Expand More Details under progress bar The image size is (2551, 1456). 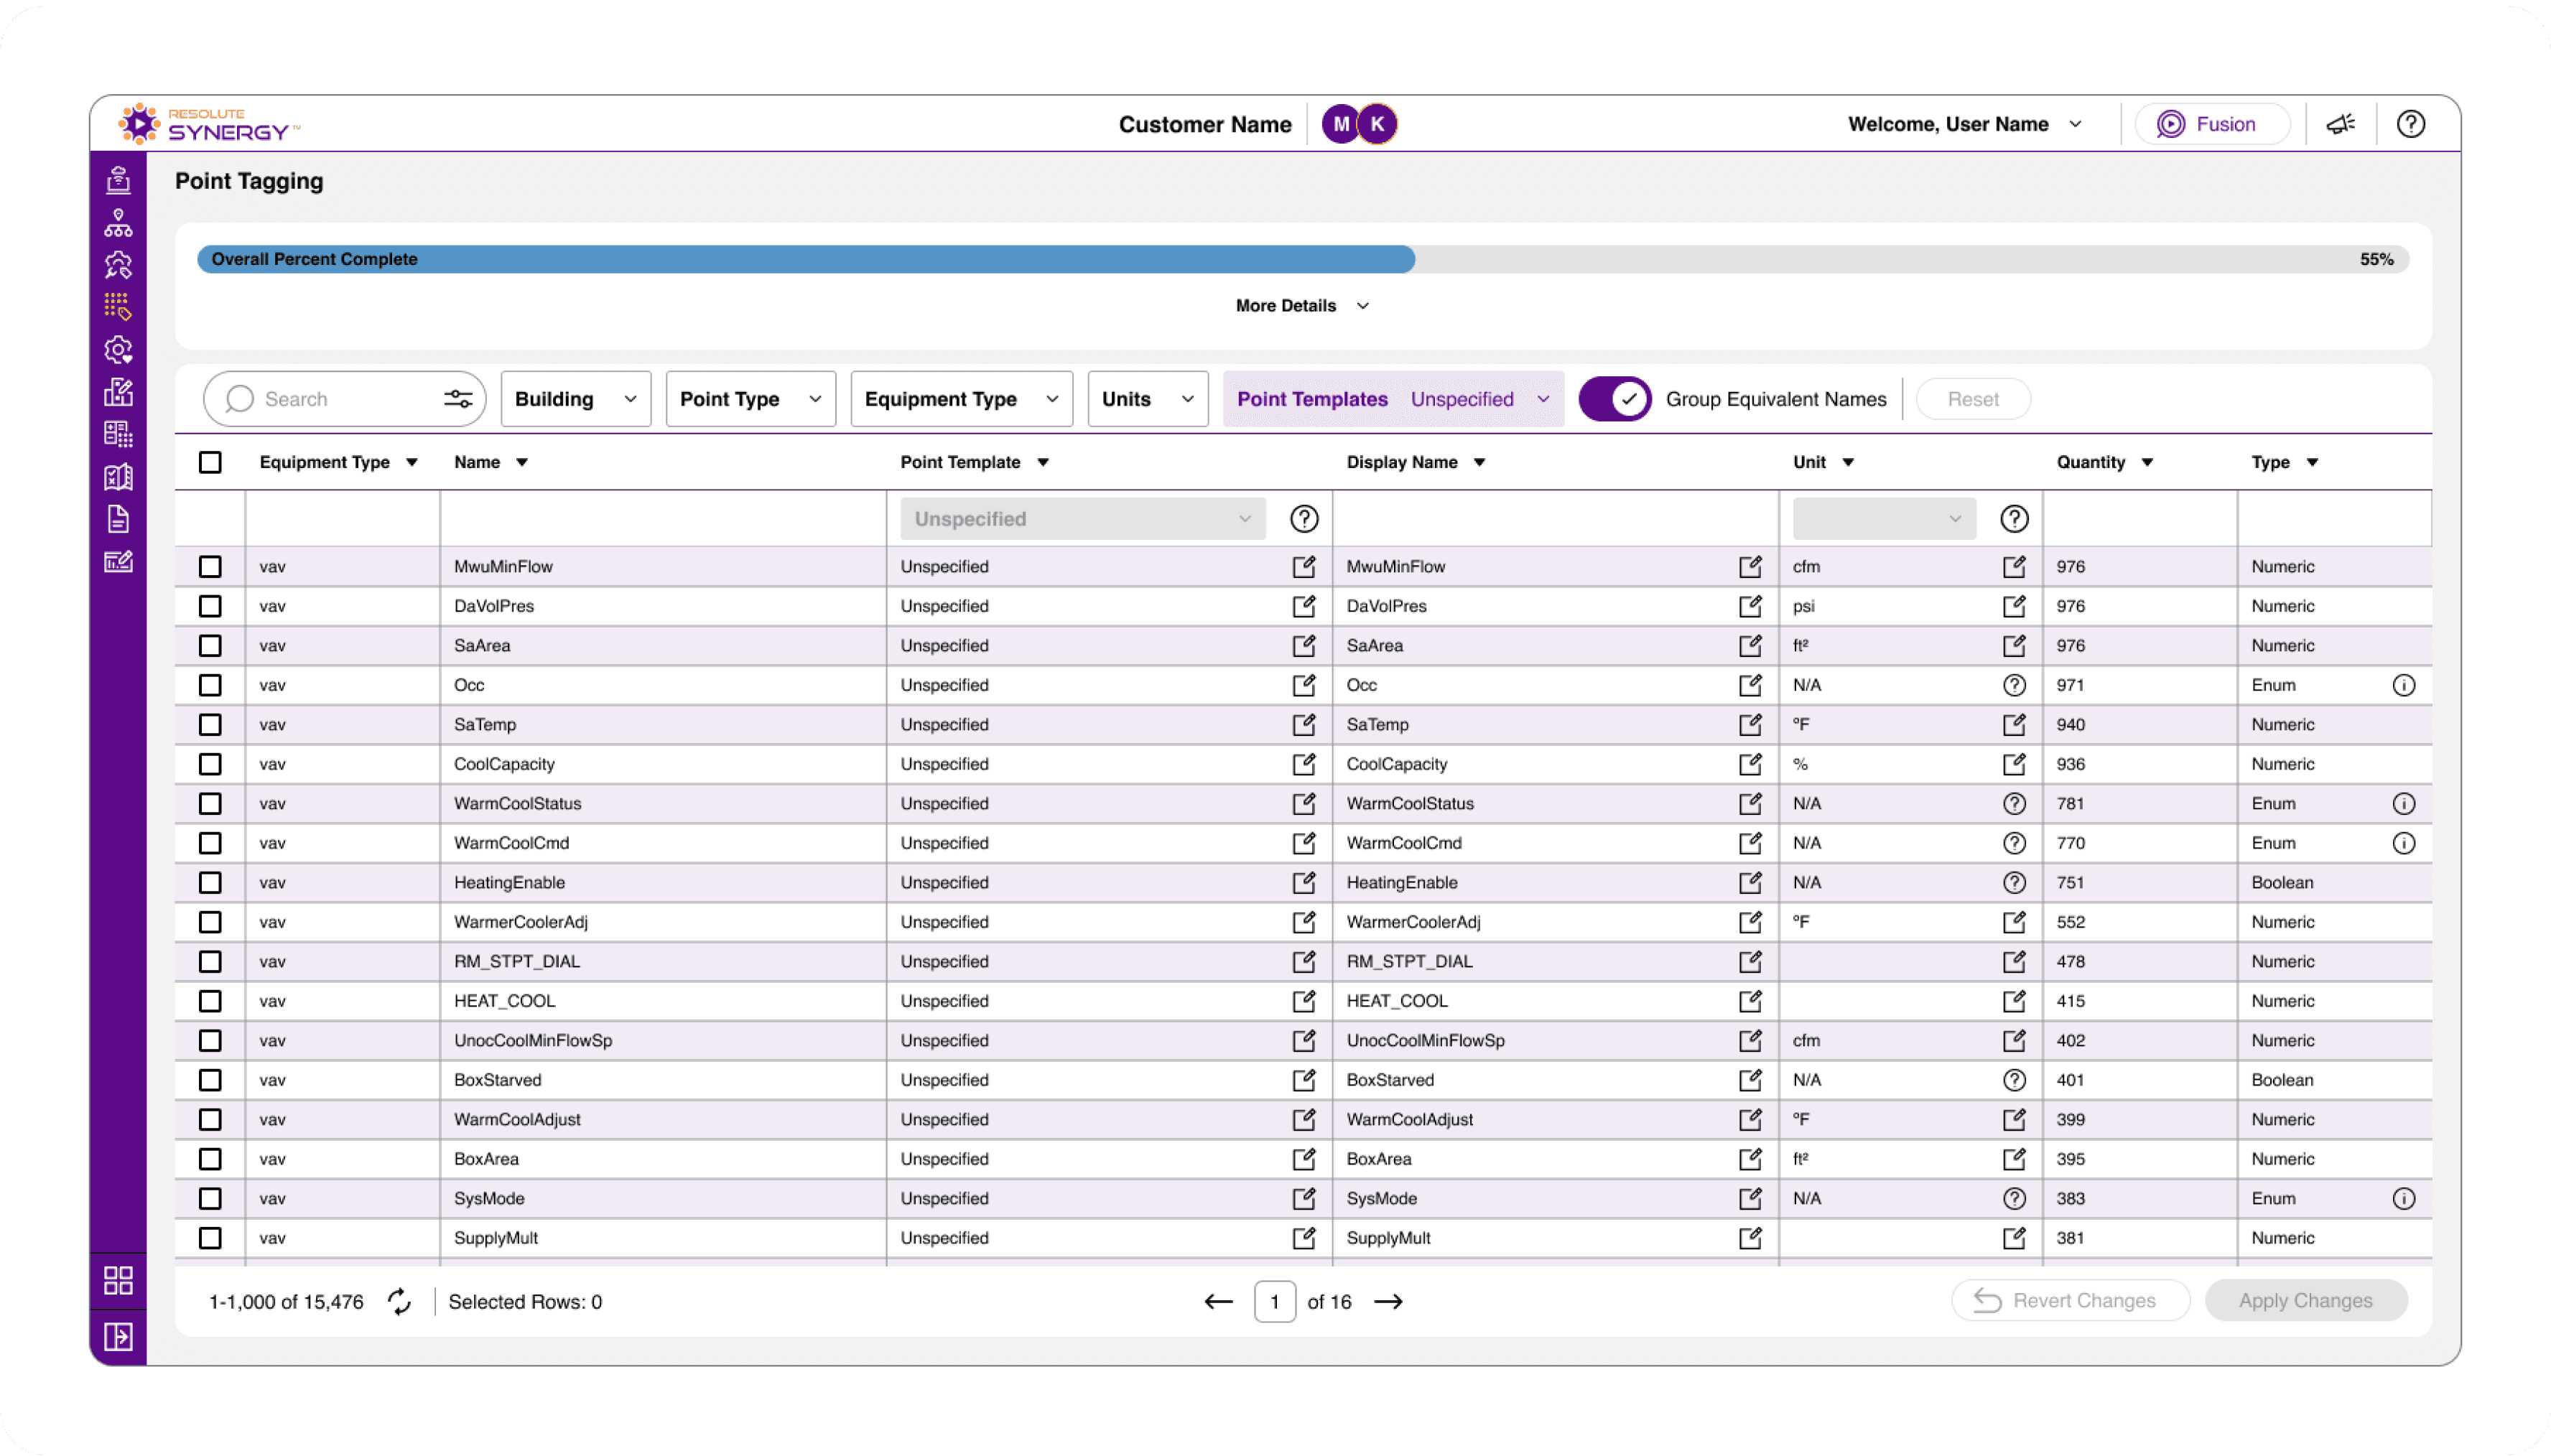pyautogui.click(x=1301, y=306)
